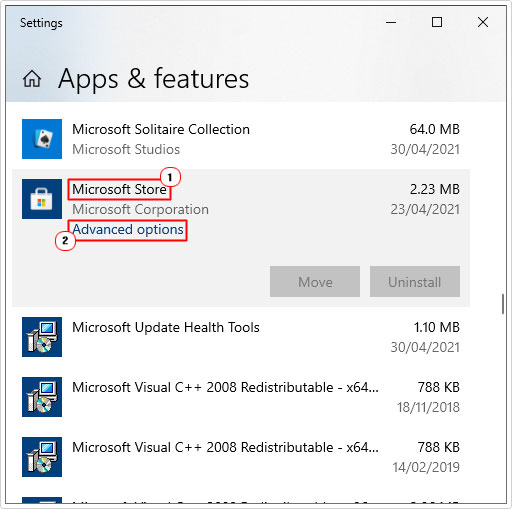
Task: Click the 2.23 MB size value
Action: pyautogui.click(x=435, y=189)
